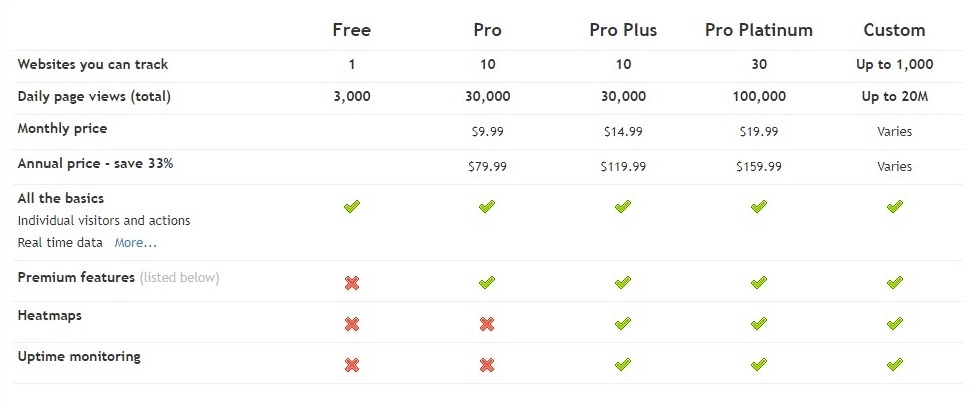Click the Free plan column header
This screenshot has height=412, width=975.
point(351,30)
